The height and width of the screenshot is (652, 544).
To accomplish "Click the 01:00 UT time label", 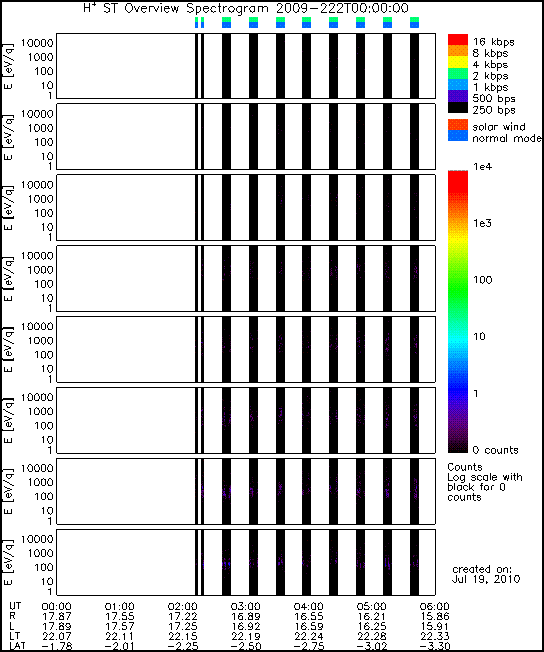I will (119, 607).
